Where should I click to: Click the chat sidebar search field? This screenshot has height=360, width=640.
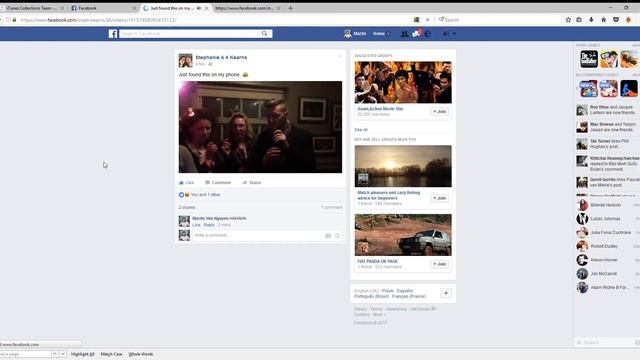coord(607,342)
